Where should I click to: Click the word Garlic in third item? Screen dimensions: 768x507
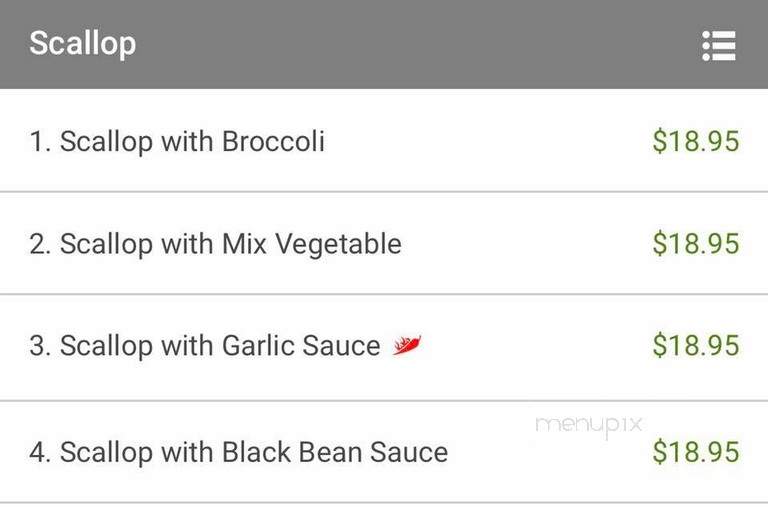pyautogui.click(x=258, y=345)
